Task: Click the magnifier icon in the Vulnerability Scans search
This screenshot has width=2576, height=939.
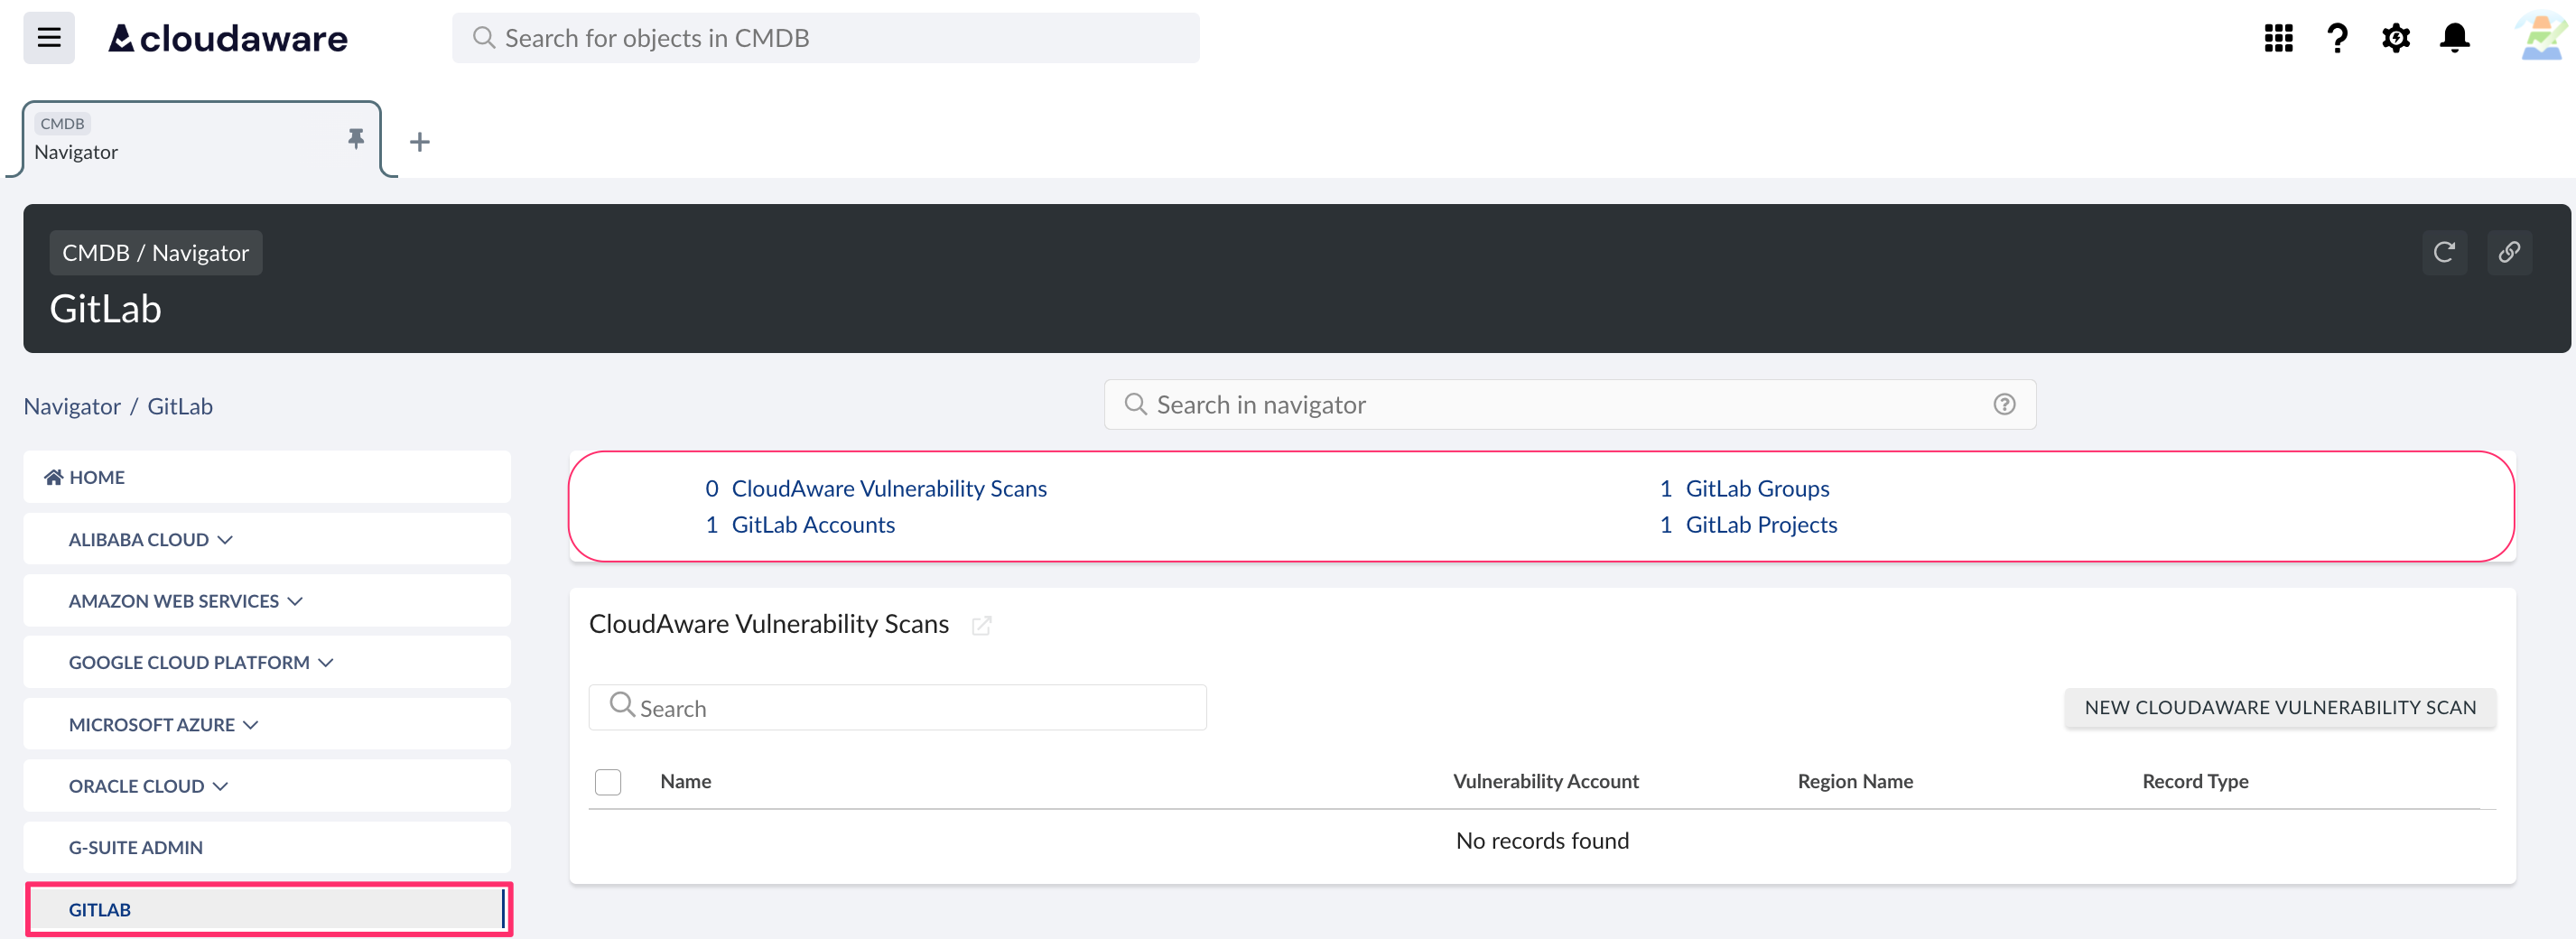Action: 622,706
